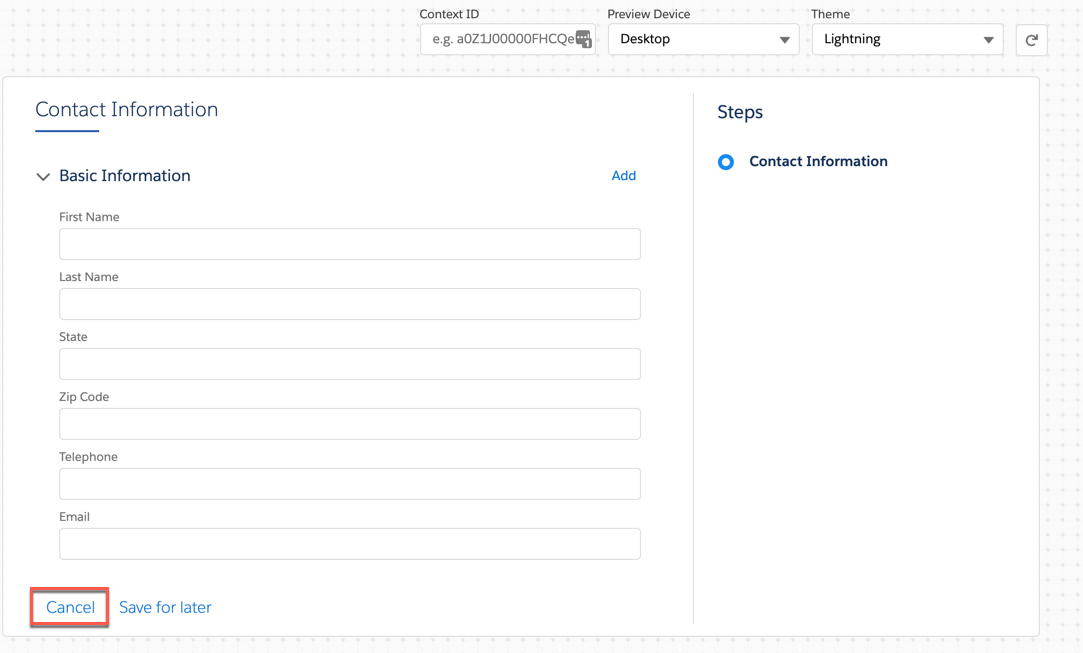Click Save for later

(165, 607)
